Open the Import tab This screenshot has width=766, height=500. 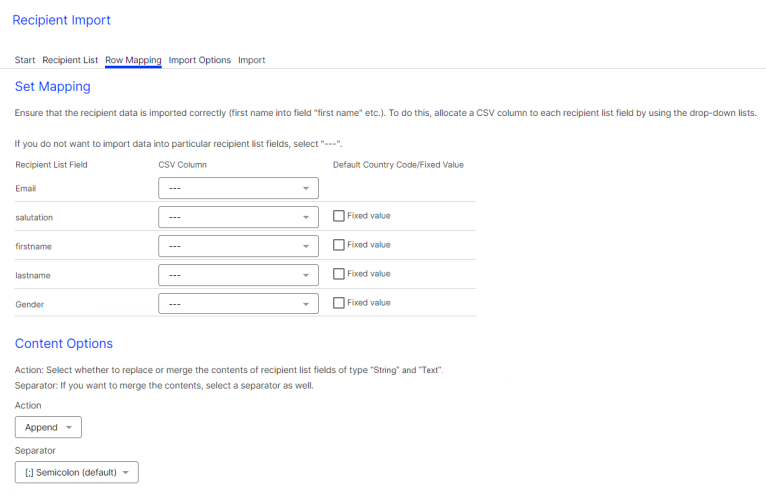252,60
